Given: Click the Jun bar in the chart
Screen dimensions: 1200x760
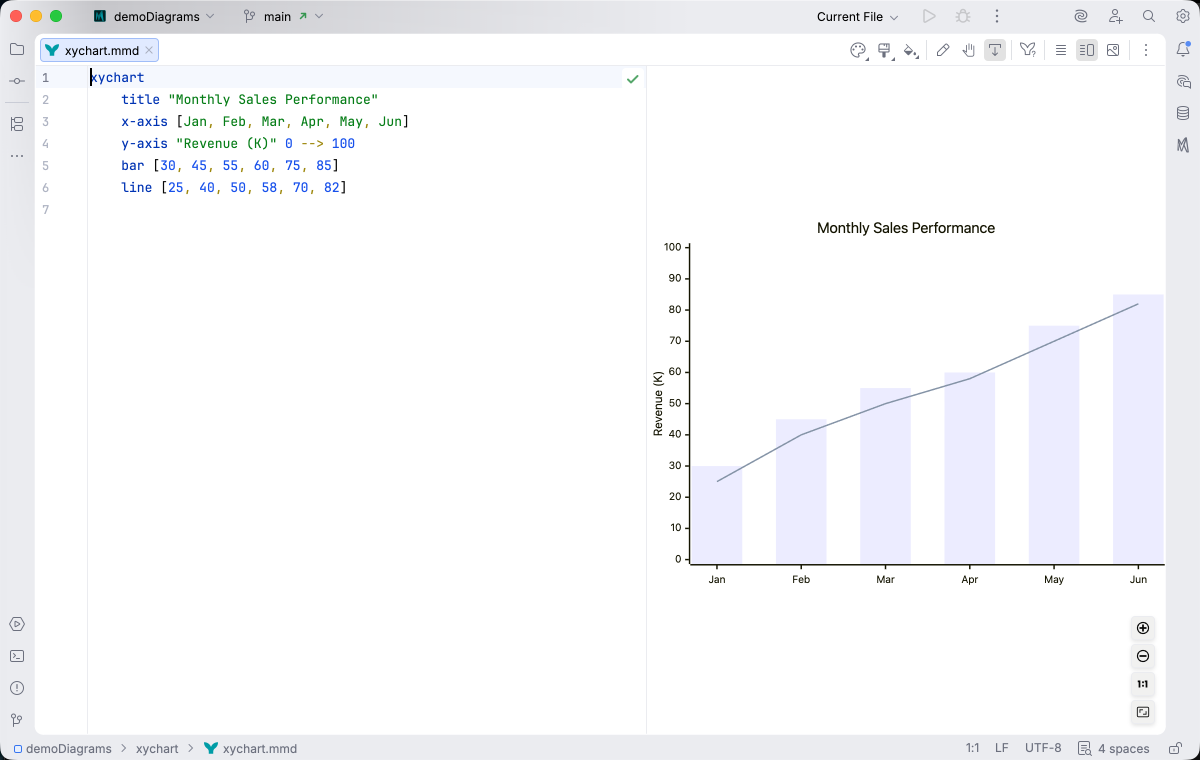Looking at the screenshot, I should point(1138,428).
